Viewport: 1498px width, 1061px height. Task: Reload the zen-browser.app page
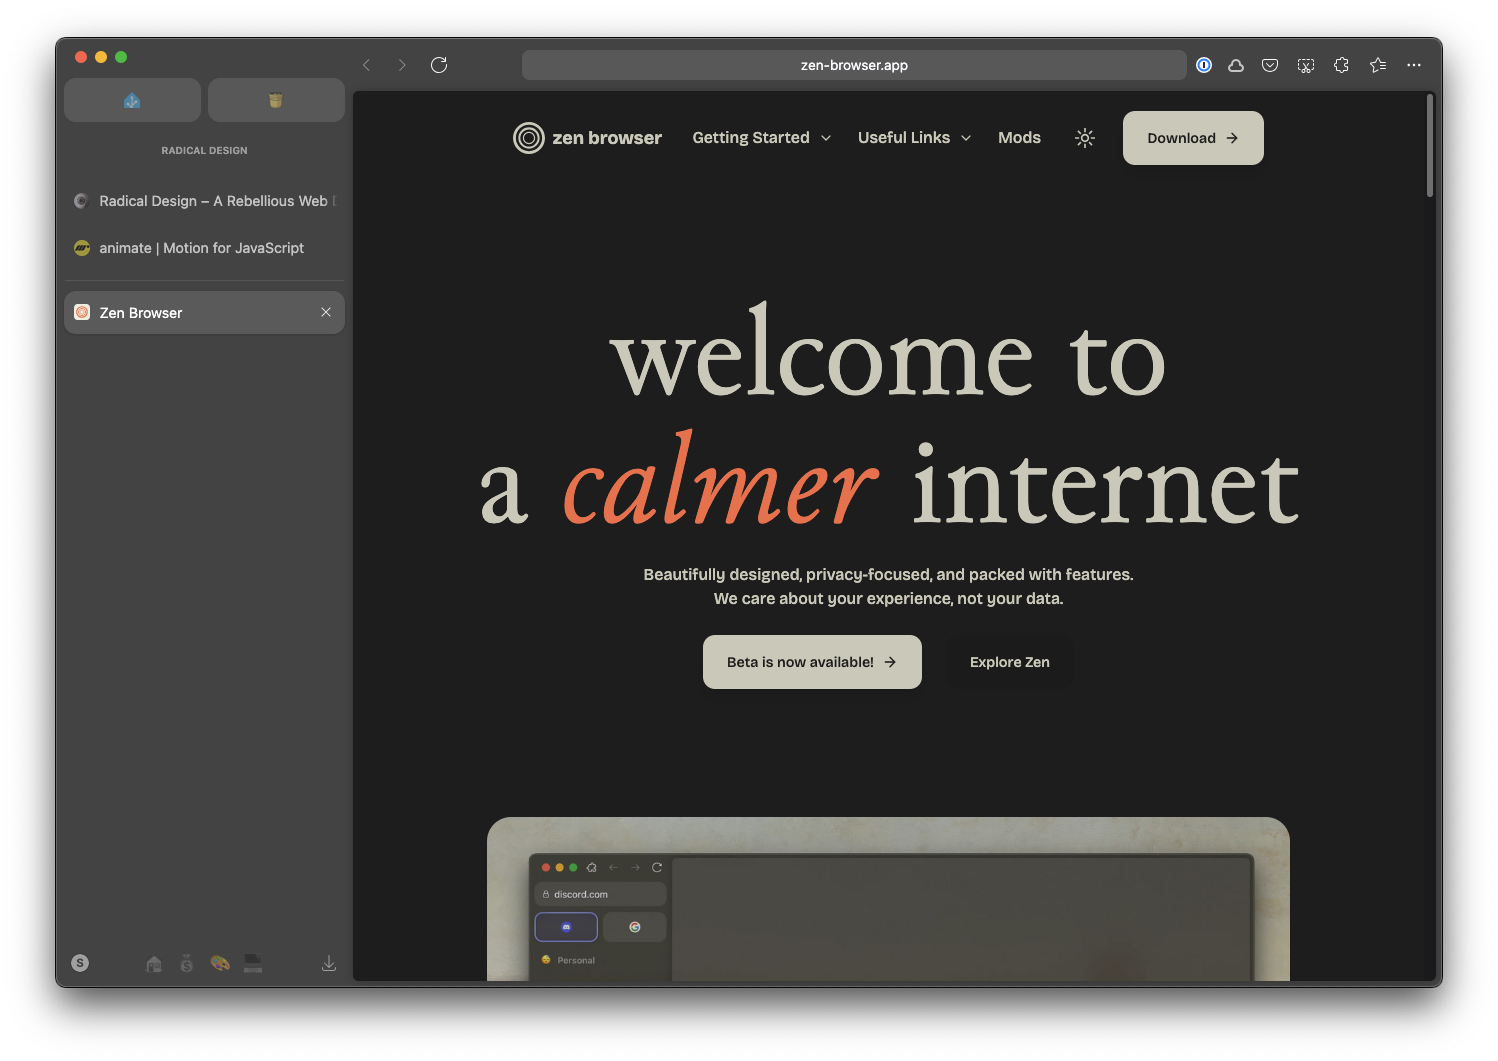point(439,65)
